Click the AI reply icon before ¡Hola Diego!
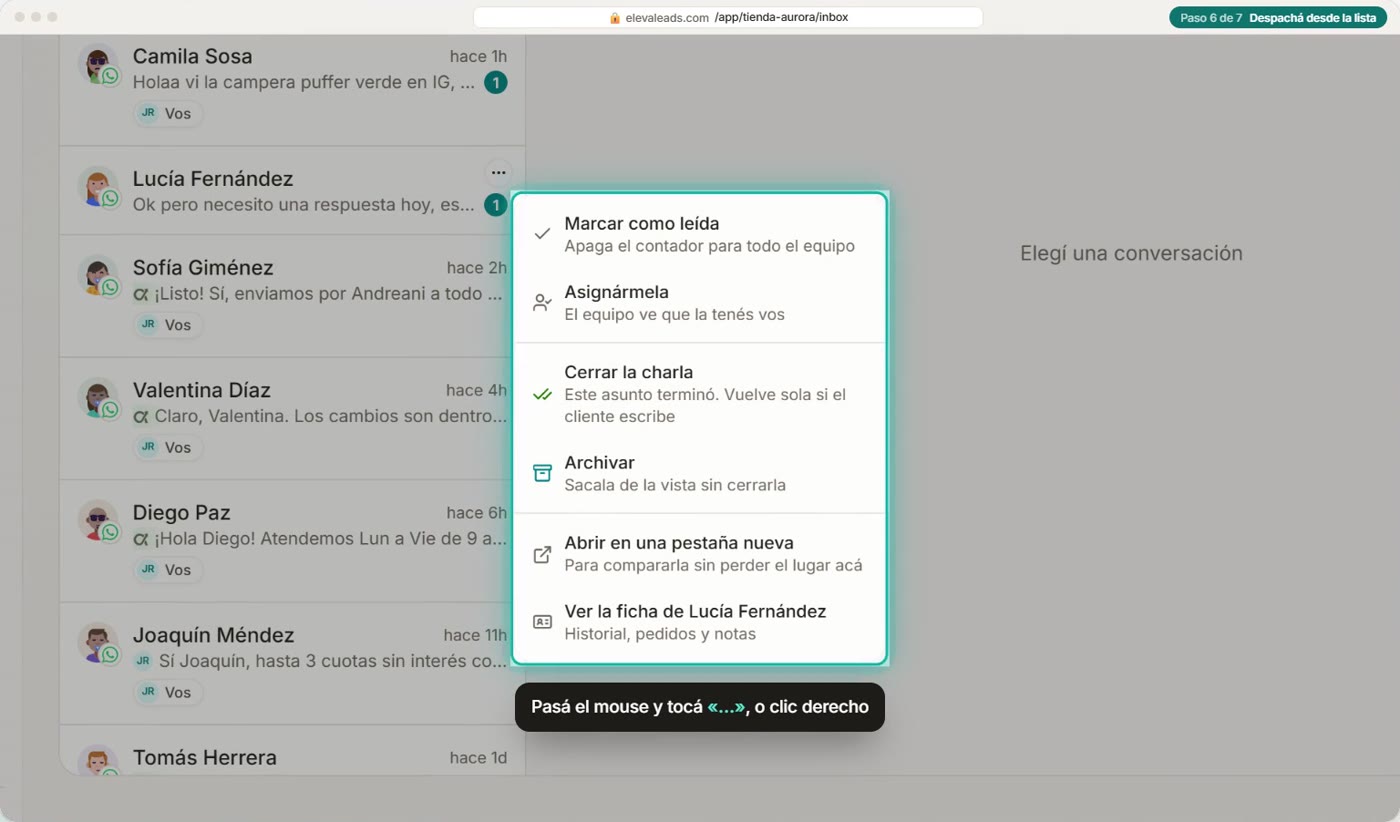Screen dimensions: 1400x822 pyautogui.click(x=141, y=539)
